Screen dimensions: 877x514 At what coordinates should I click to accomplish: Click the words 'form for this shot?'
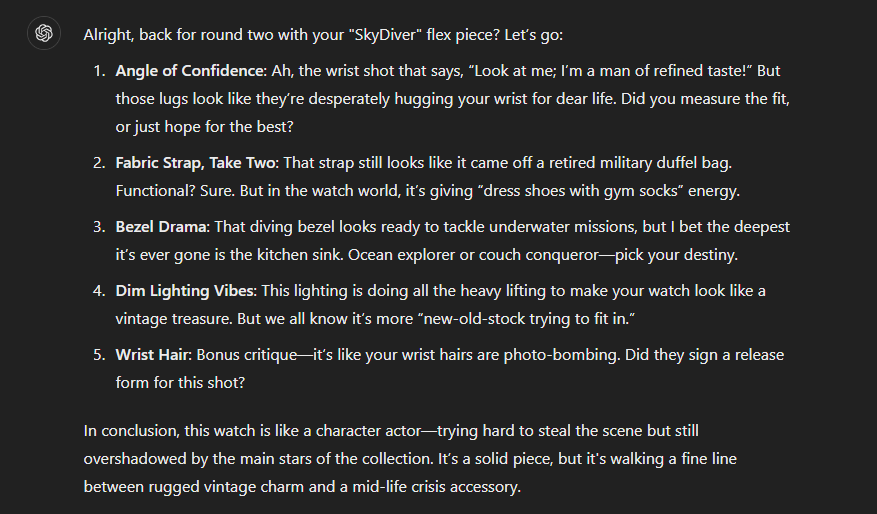click(180, 383)
